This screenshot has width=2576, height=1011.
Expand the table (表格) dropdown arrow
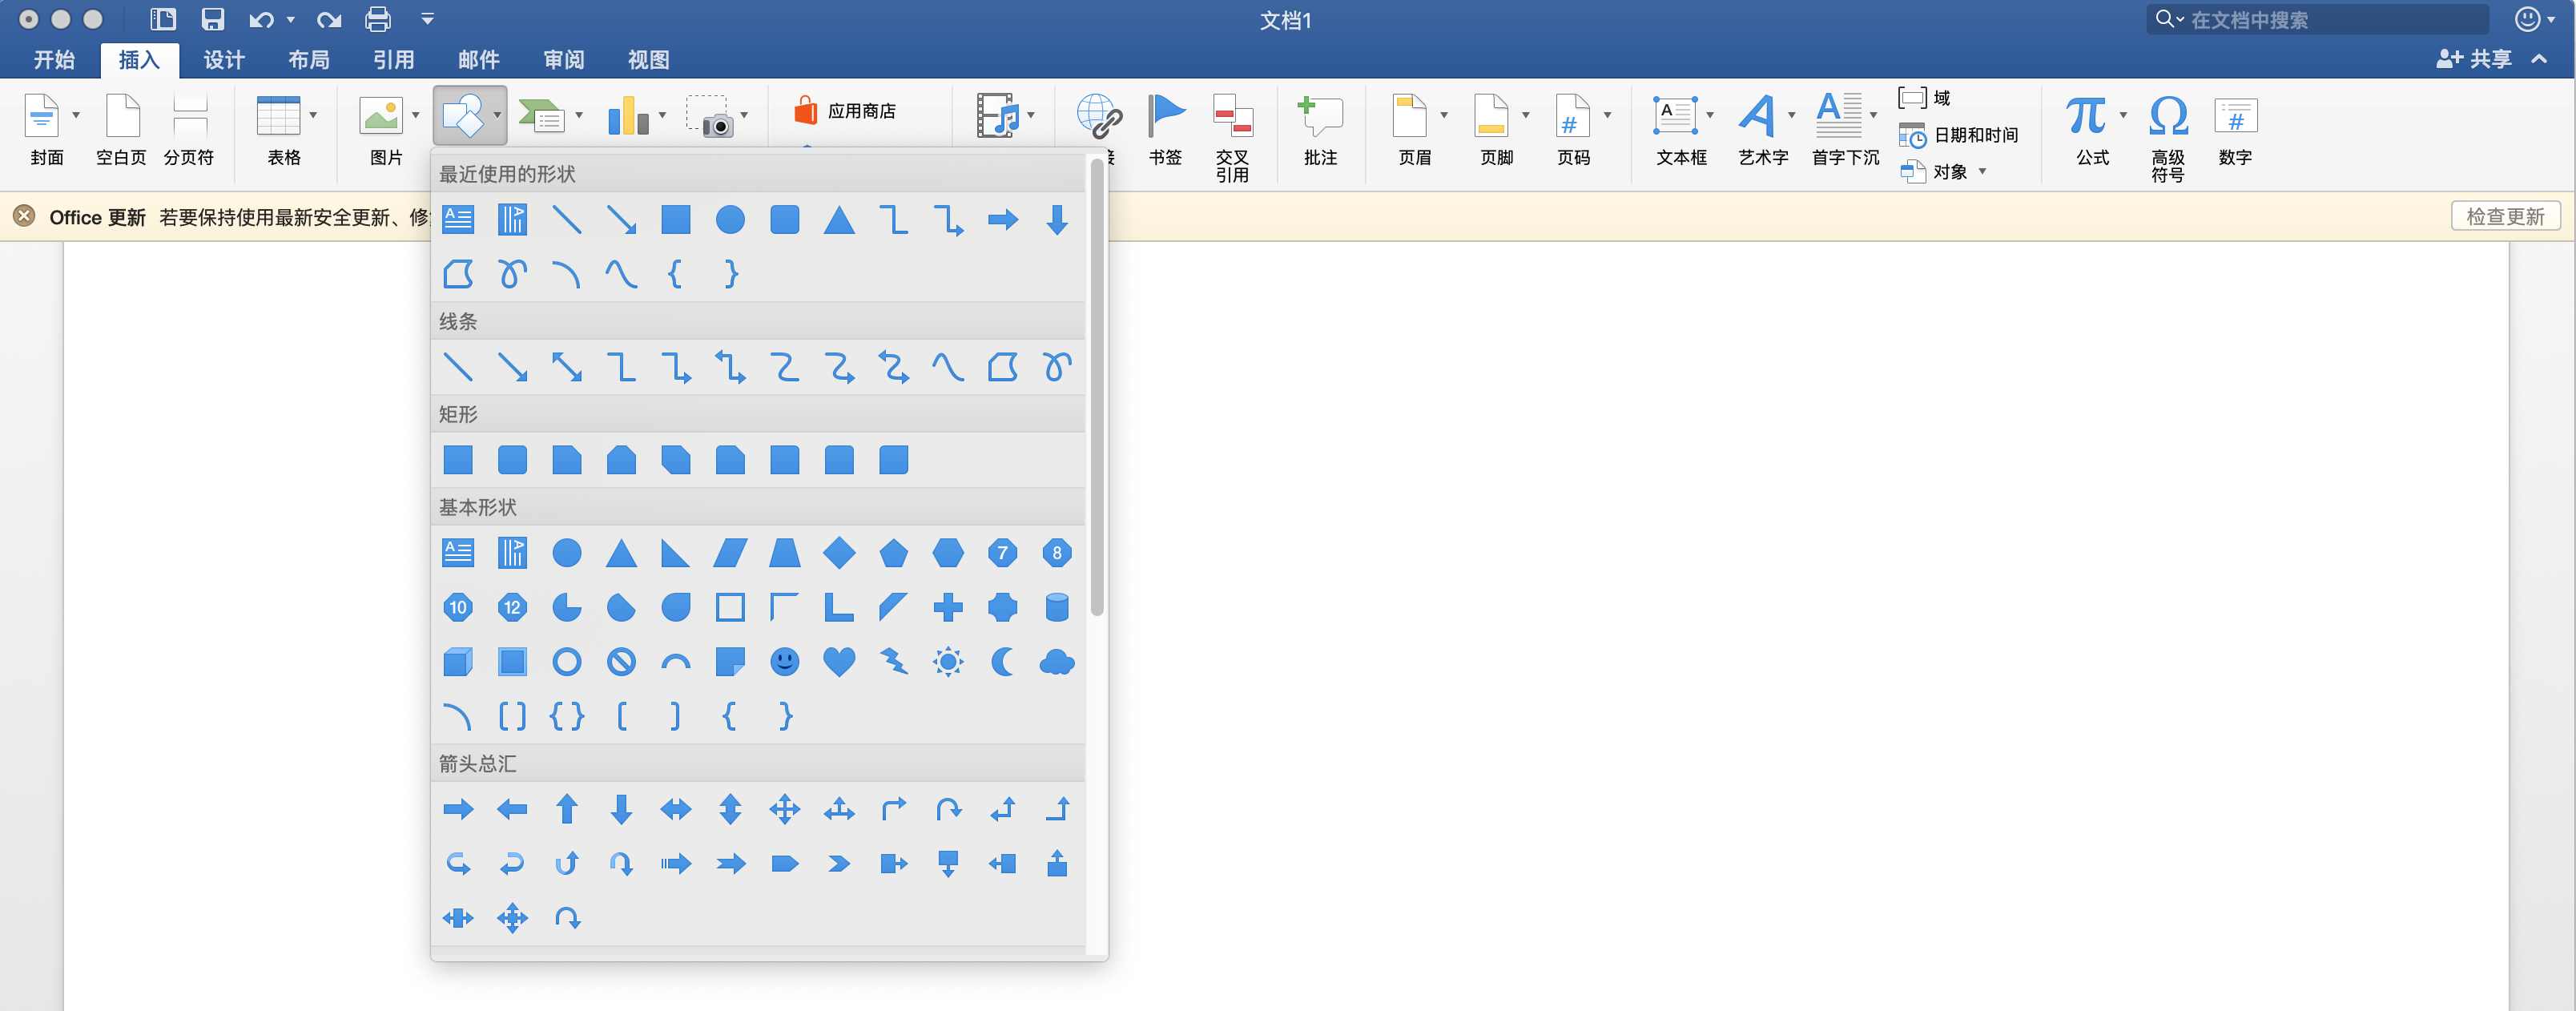tap(314, 116)
